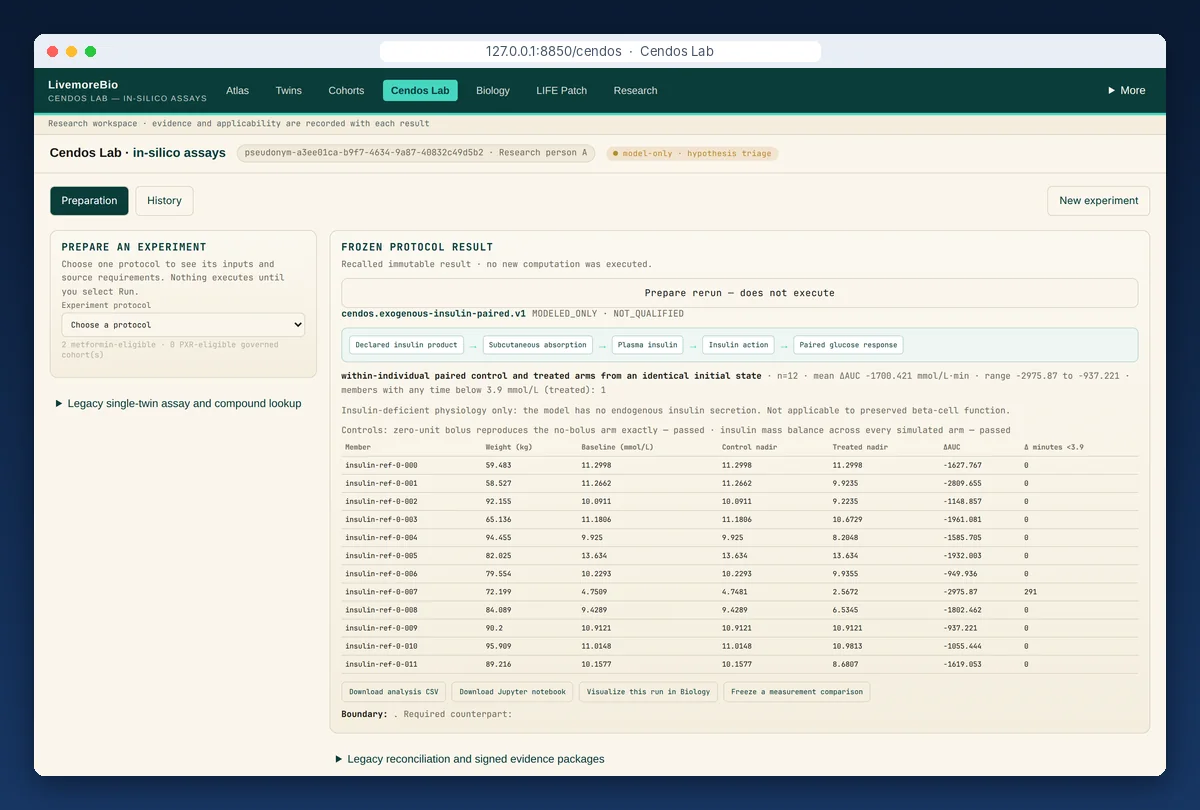Image resolution: width=1200 pixels, height=810 pixels.
Task: Open the Choose a protocol dropdown
Action: click(x=183, y=325)
